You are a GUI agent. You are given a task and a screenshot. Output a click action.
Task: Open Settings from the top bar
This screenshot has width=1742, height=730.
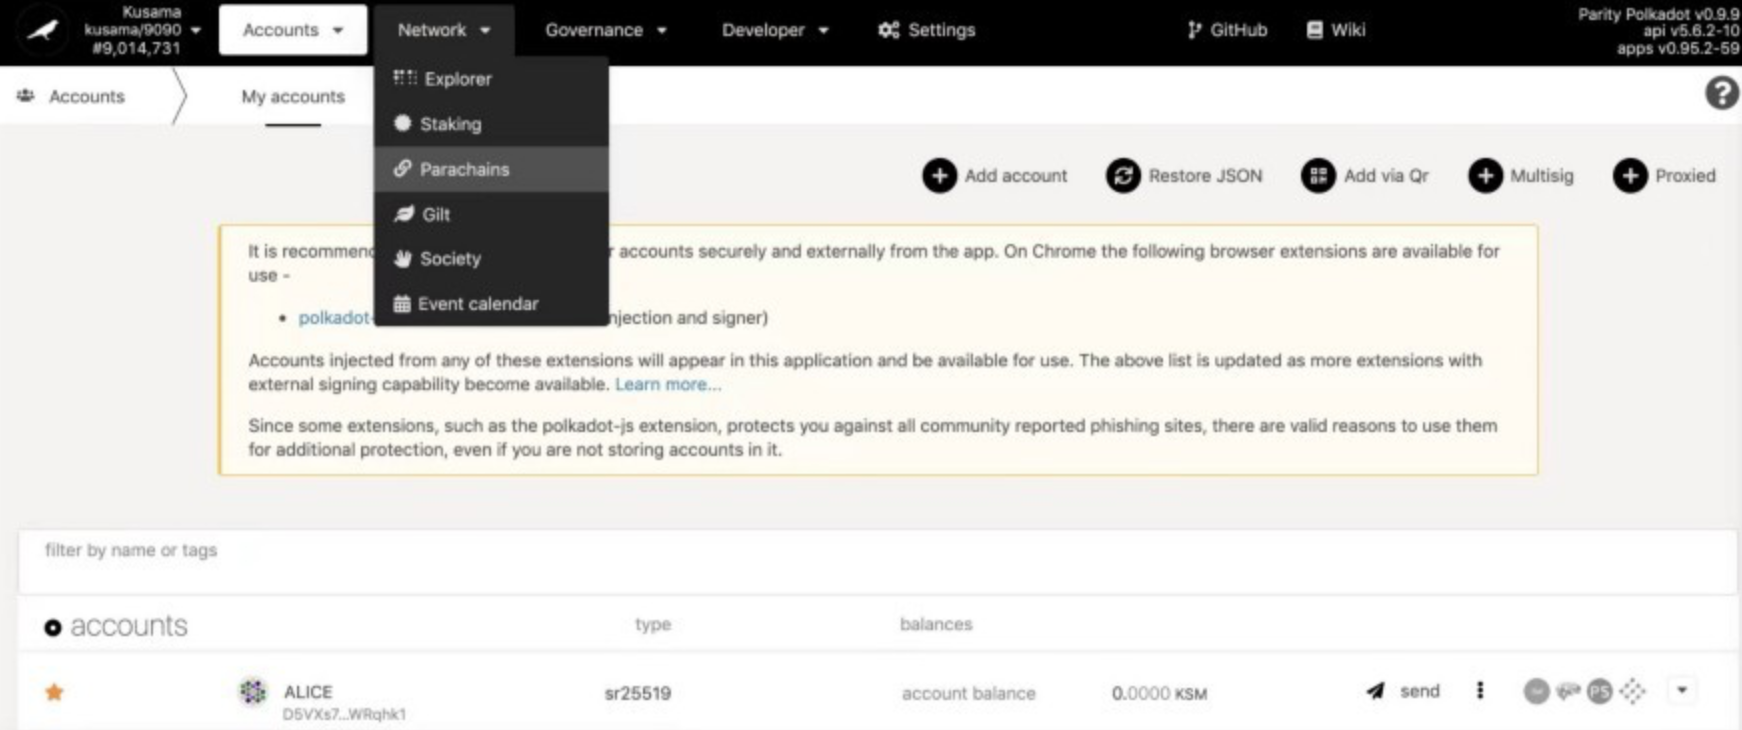927,30
